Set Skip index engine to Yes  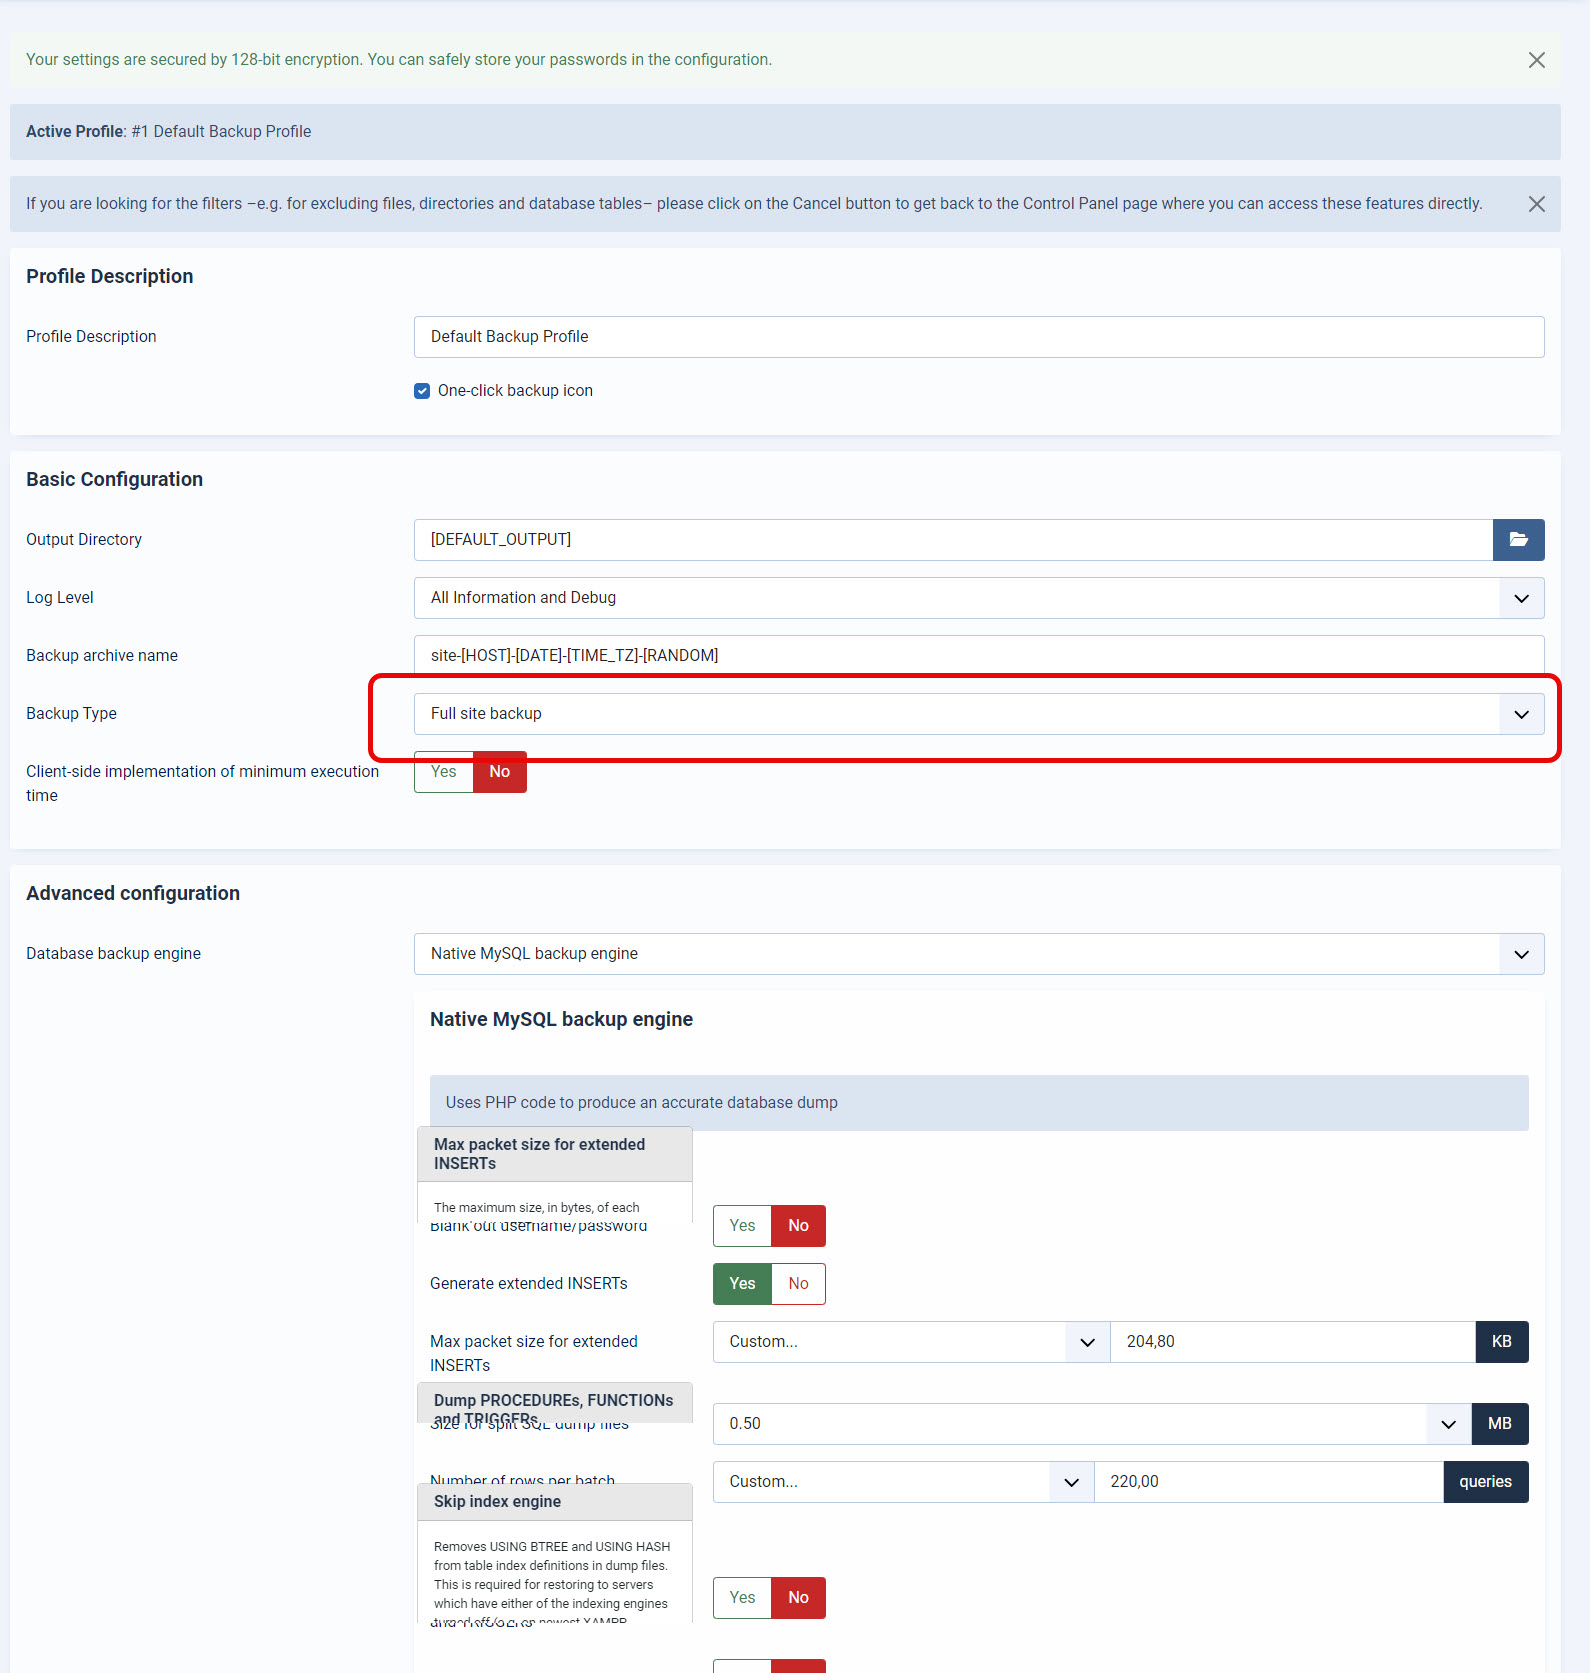pyautogui.click(x=742, y=1598)
